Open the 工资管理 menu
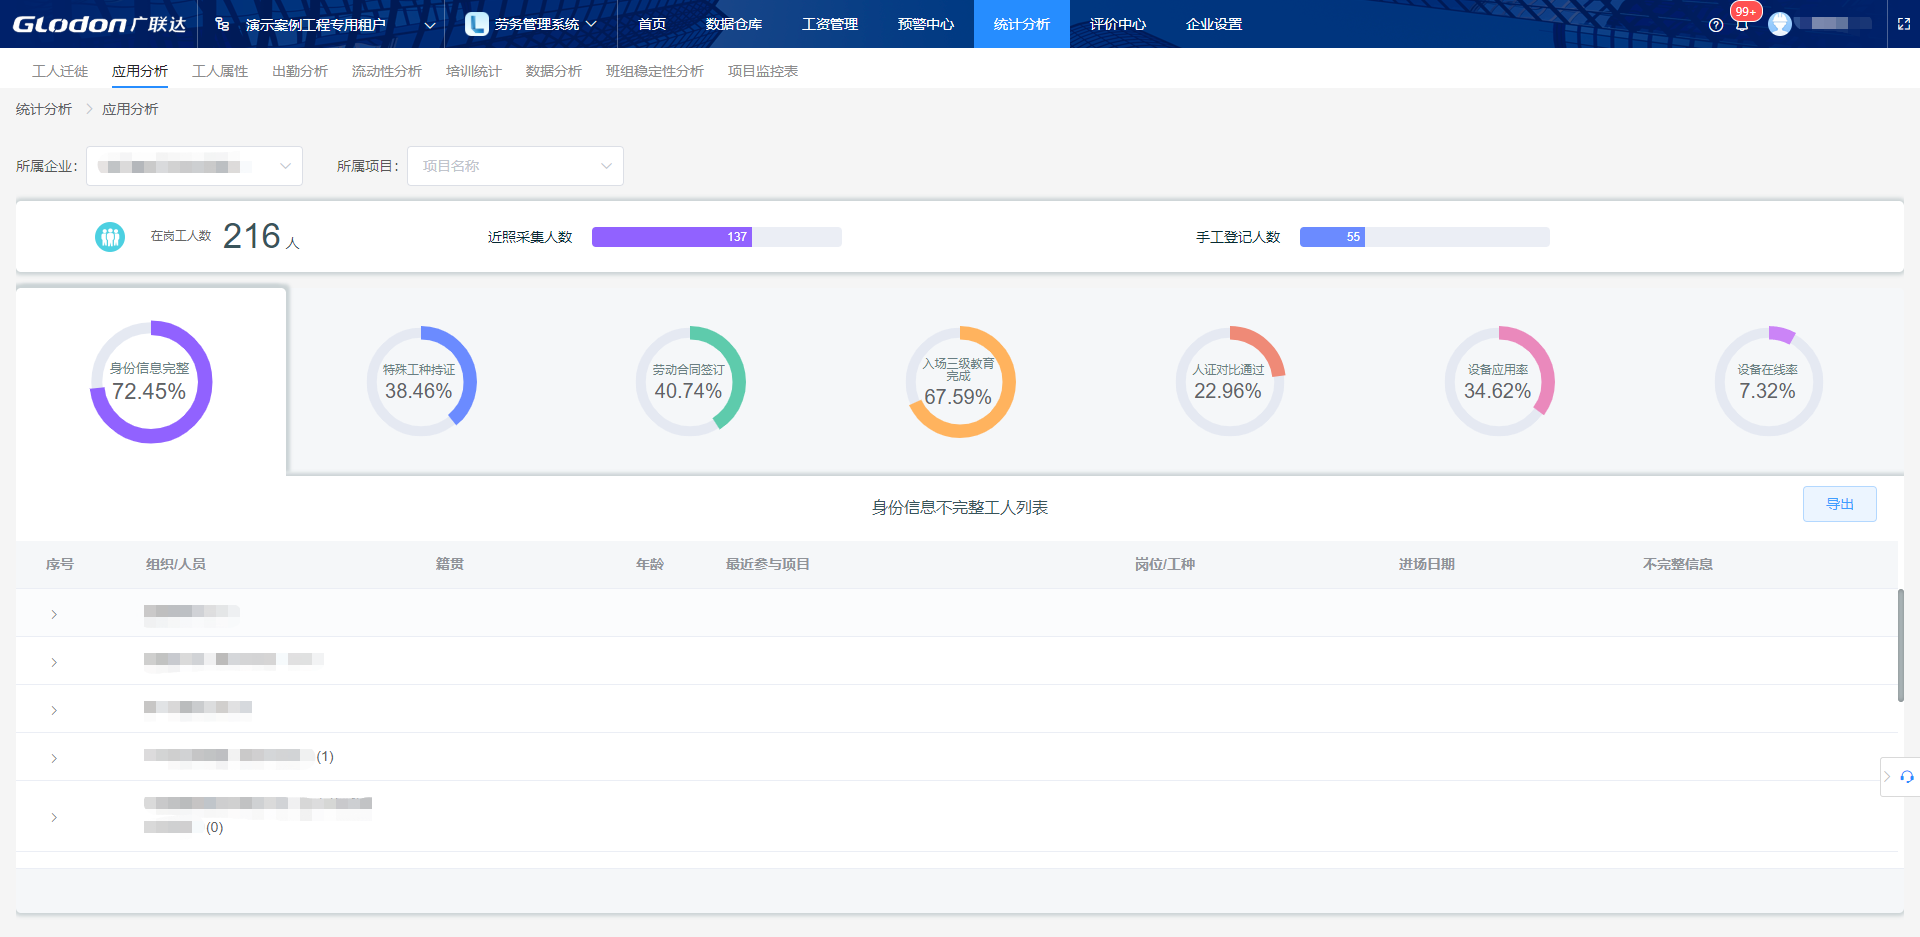 (x=829, y=24)
